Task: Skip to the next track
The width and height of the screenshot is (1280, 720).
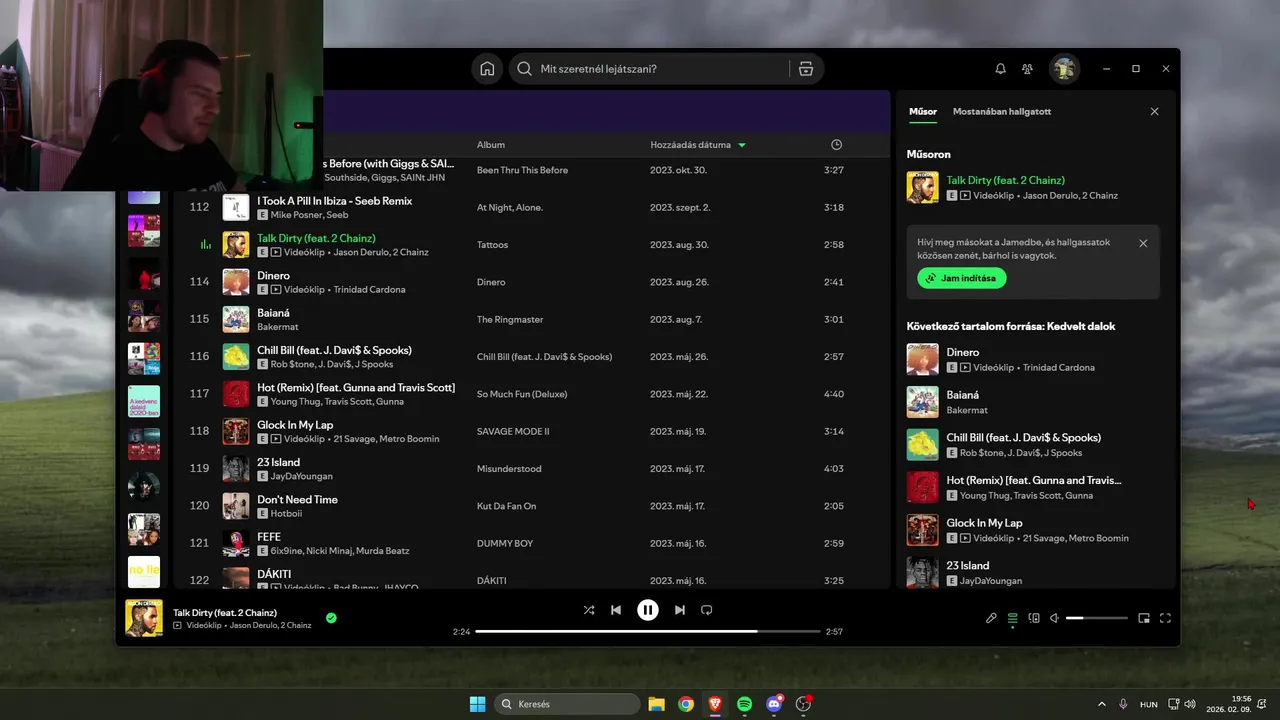Action: 680,610
